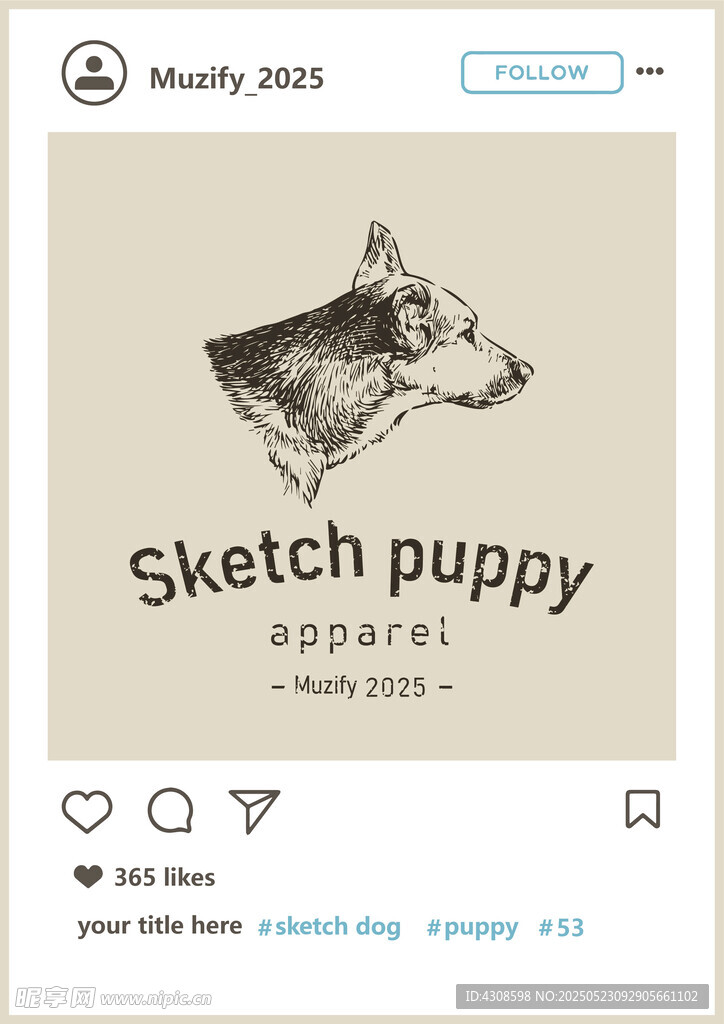
Task: Click the 'Muzify 2025' tagline in the image
Action: coord(361,686)
